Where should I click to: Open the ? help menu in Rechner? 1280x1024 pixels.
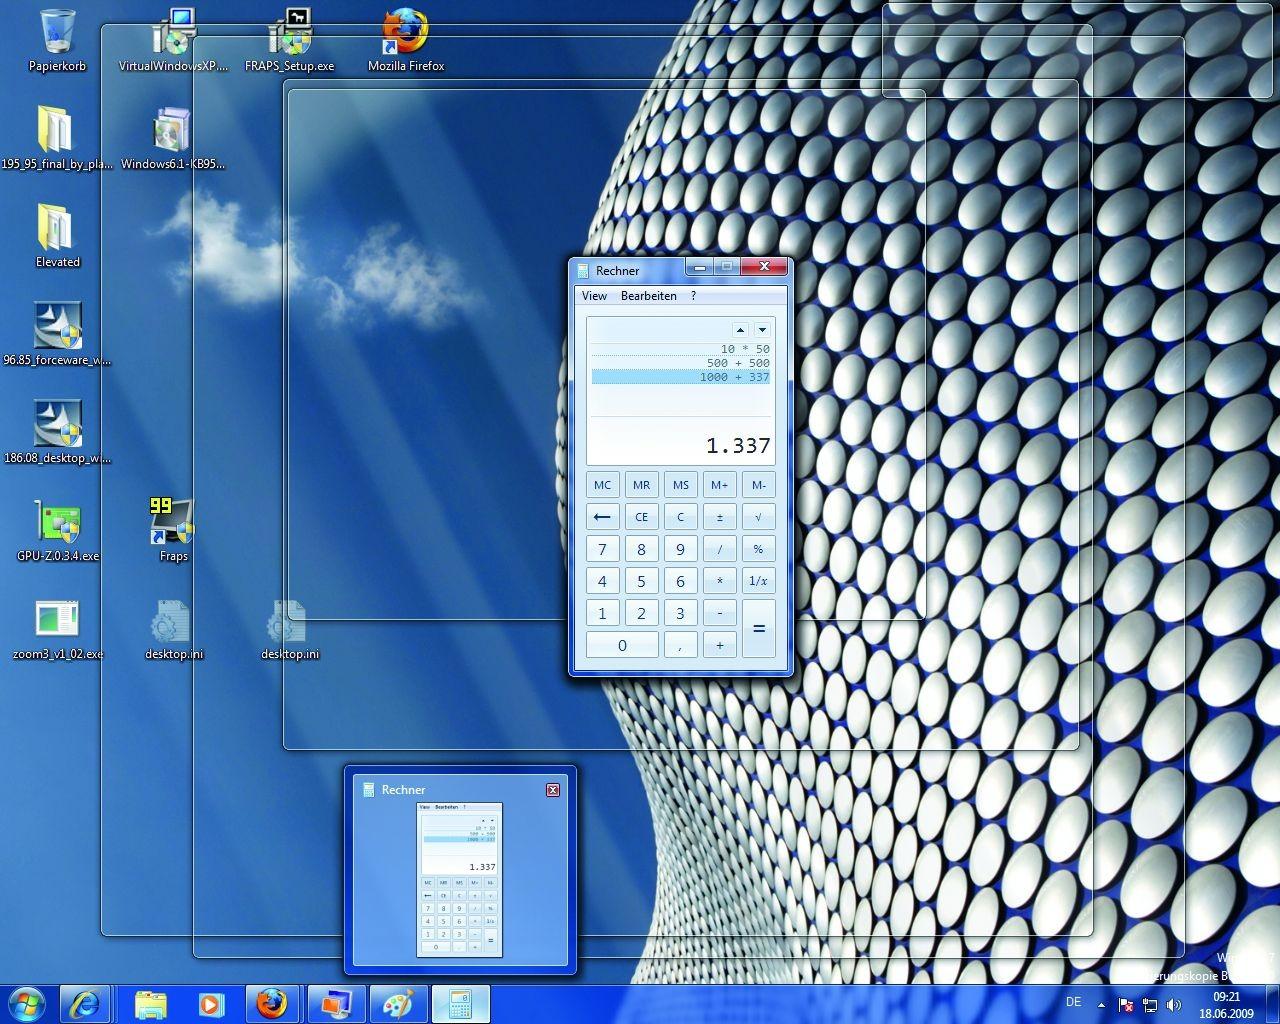693,296
